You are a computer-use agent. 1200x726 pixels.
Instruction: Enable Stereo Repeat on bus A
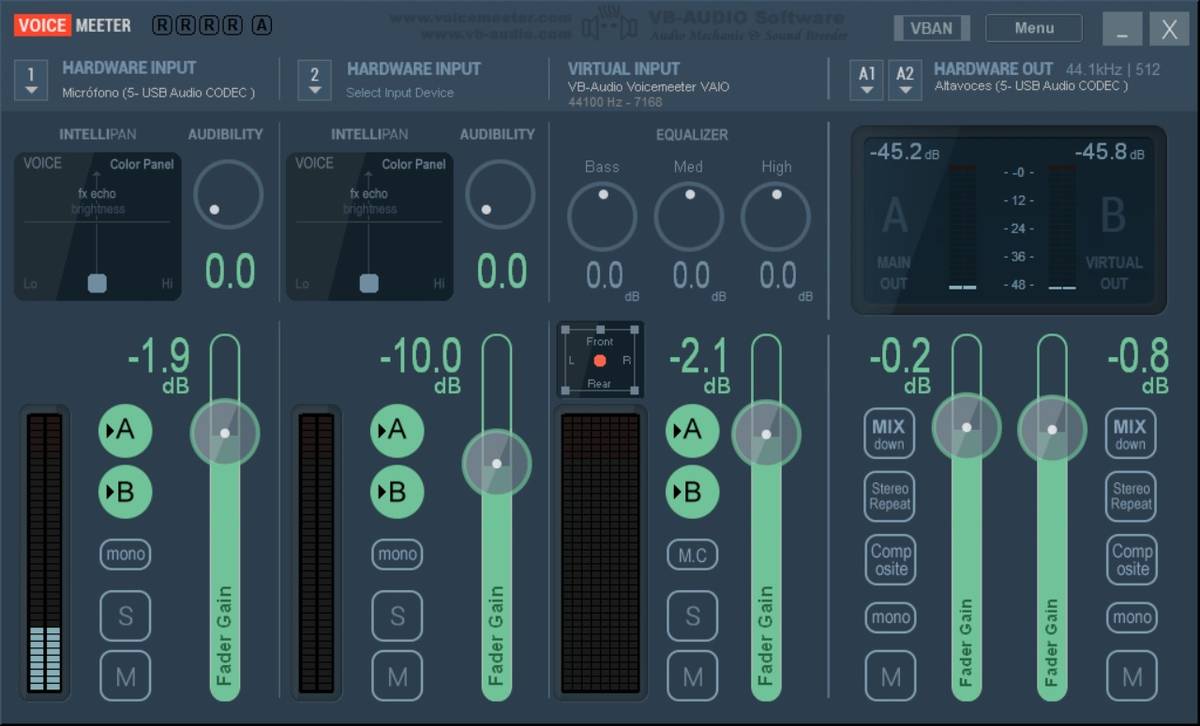click(x=889, y=496)
